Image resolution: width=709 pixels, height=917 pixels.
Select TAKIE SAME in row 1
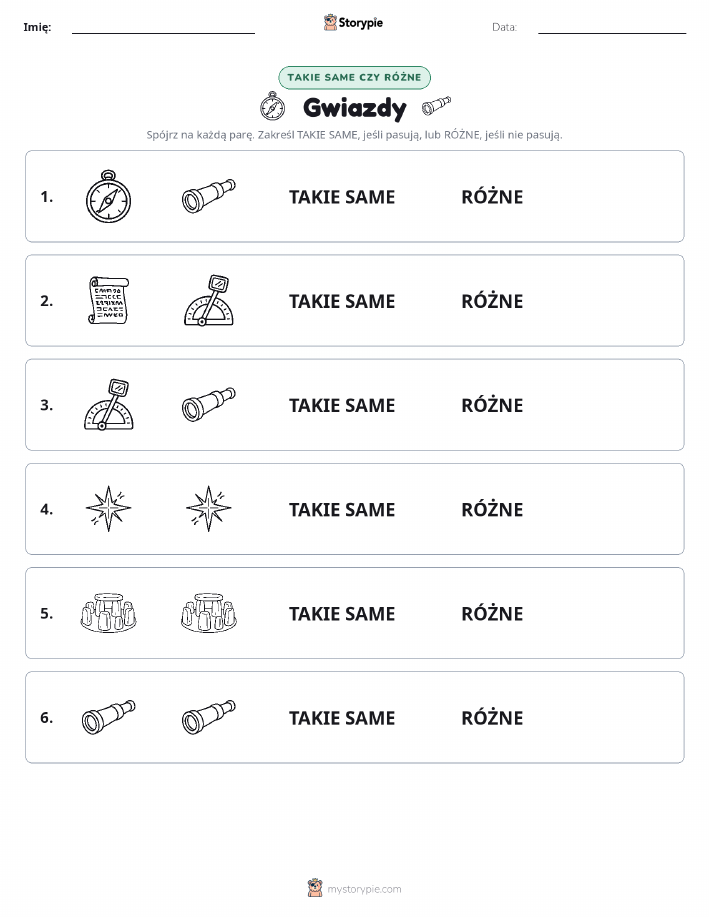[x=342, y=197]
